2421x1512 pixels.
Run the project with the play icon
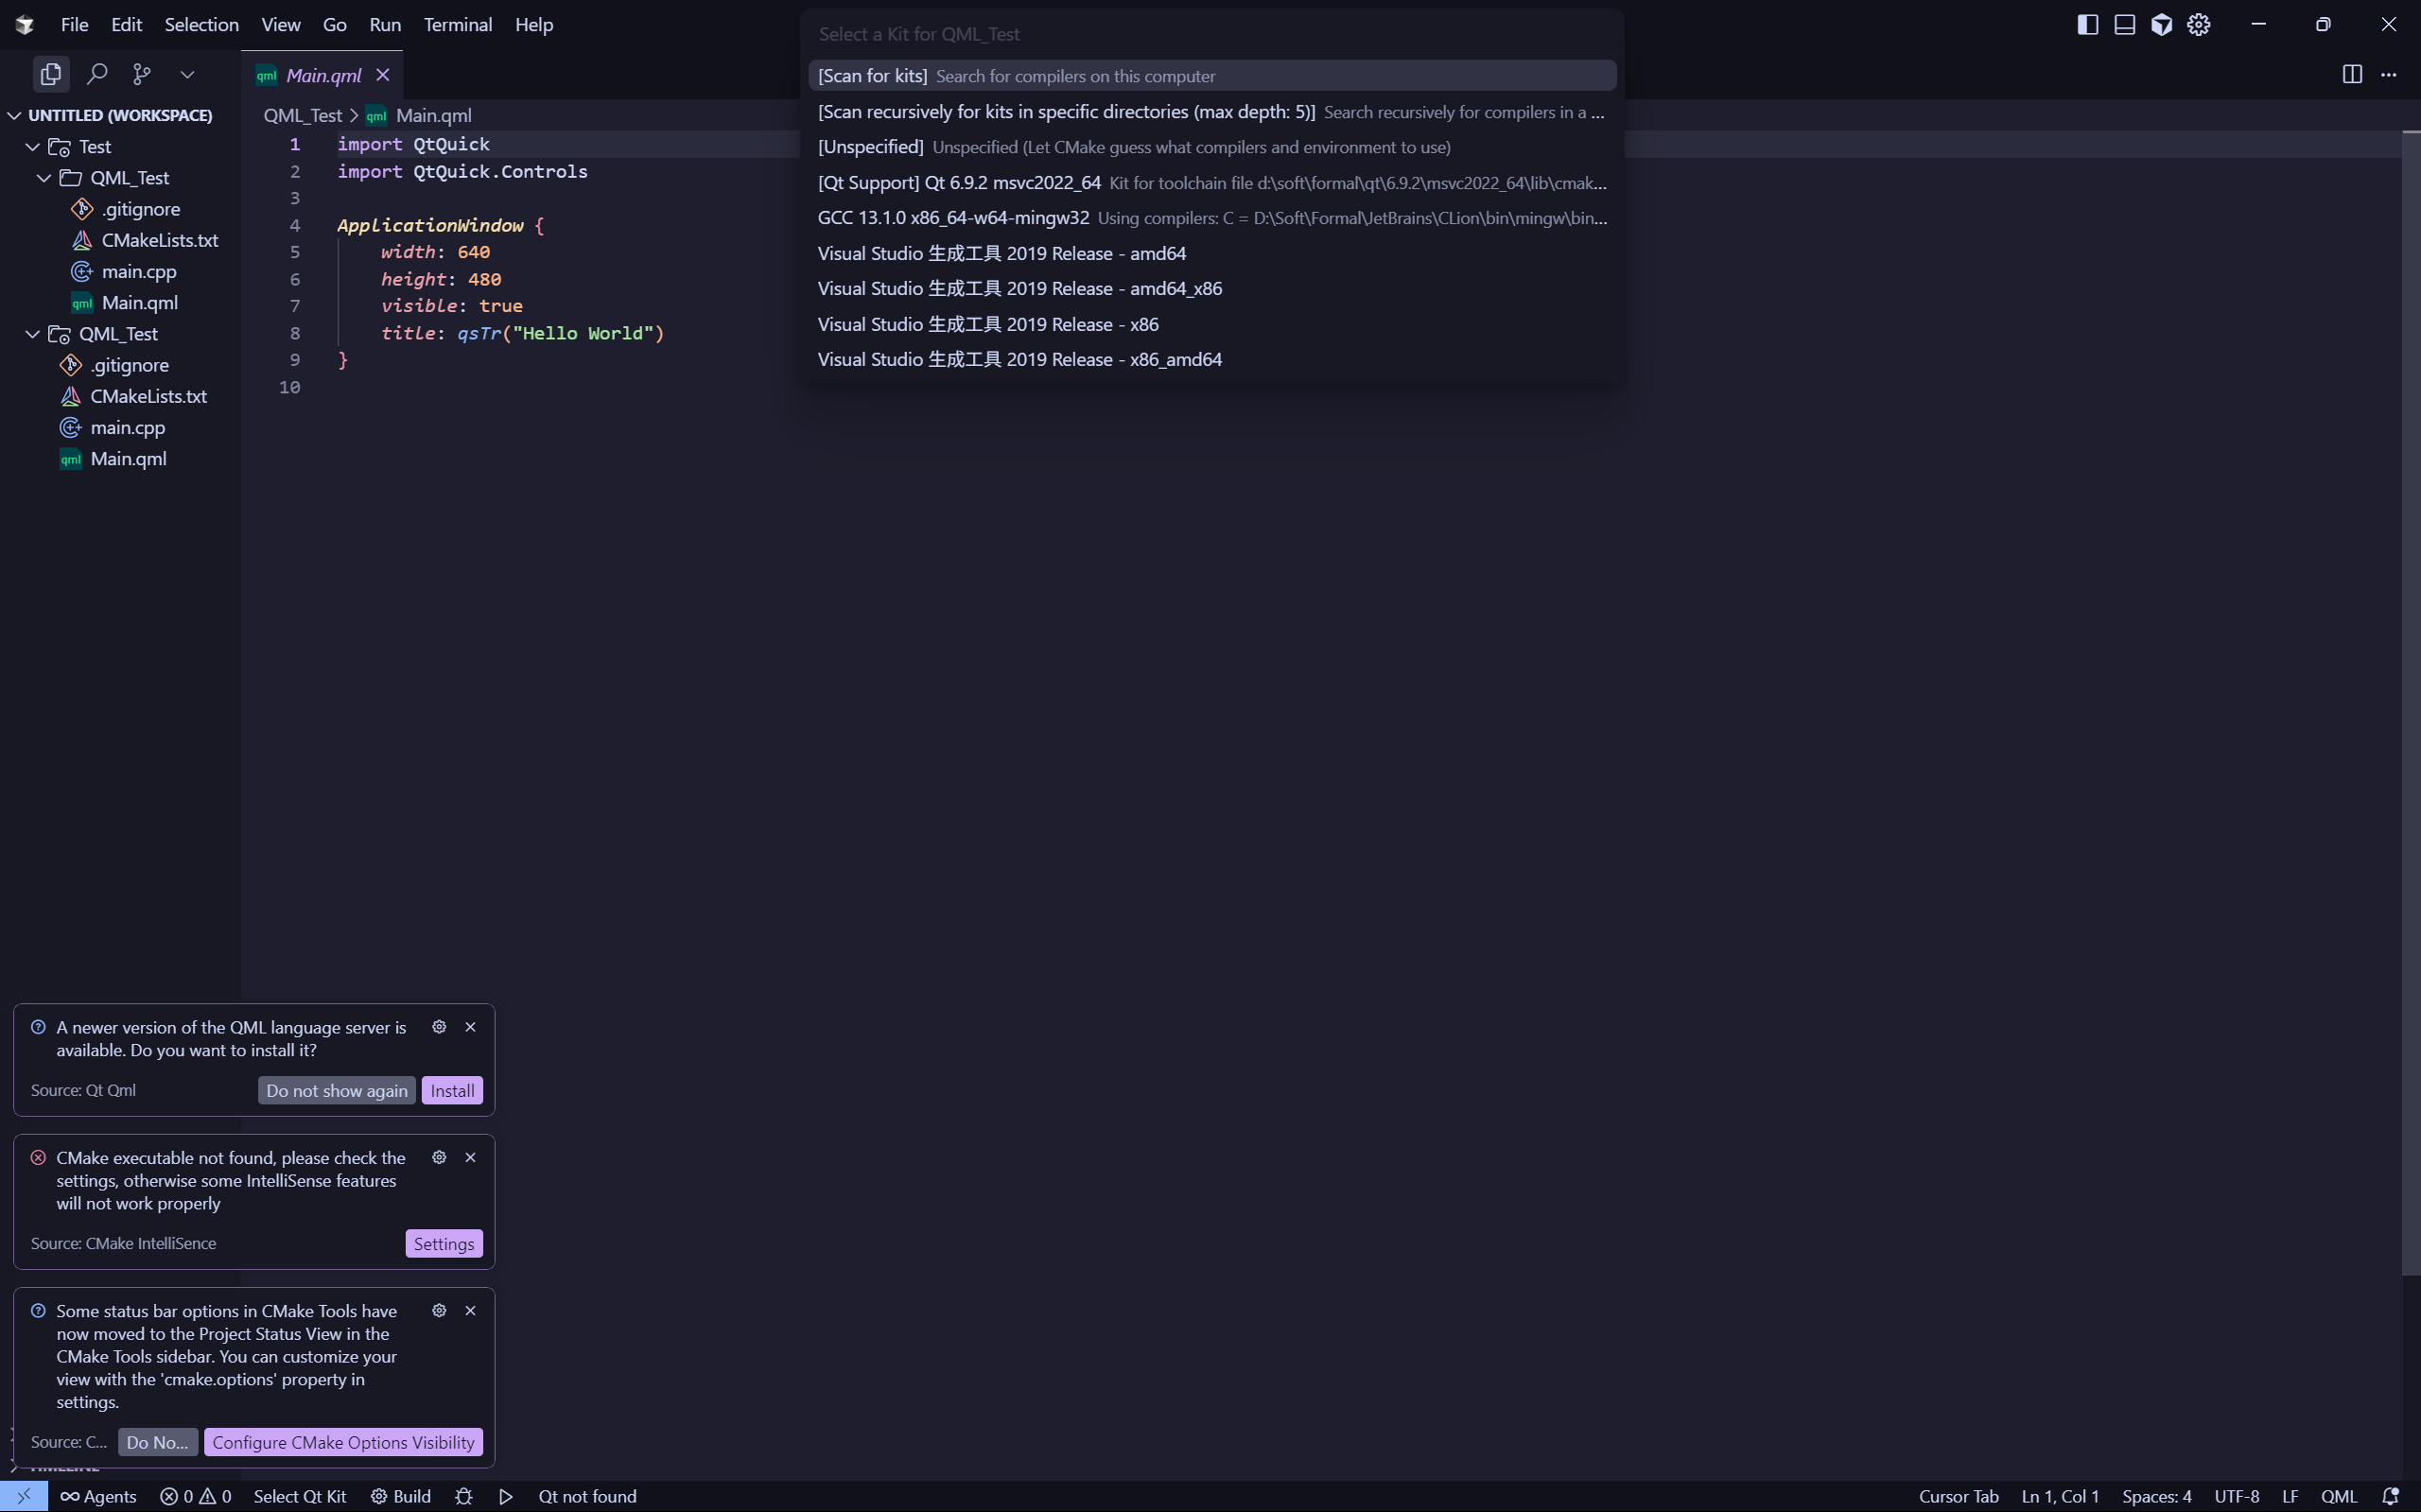coord(505,1496)
